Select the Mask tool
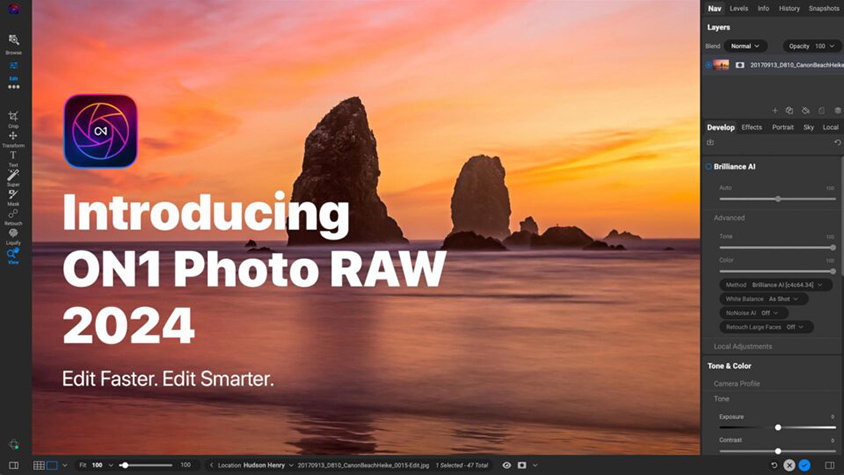This screenshot has height=475, width=844. [x=13, y=195]
